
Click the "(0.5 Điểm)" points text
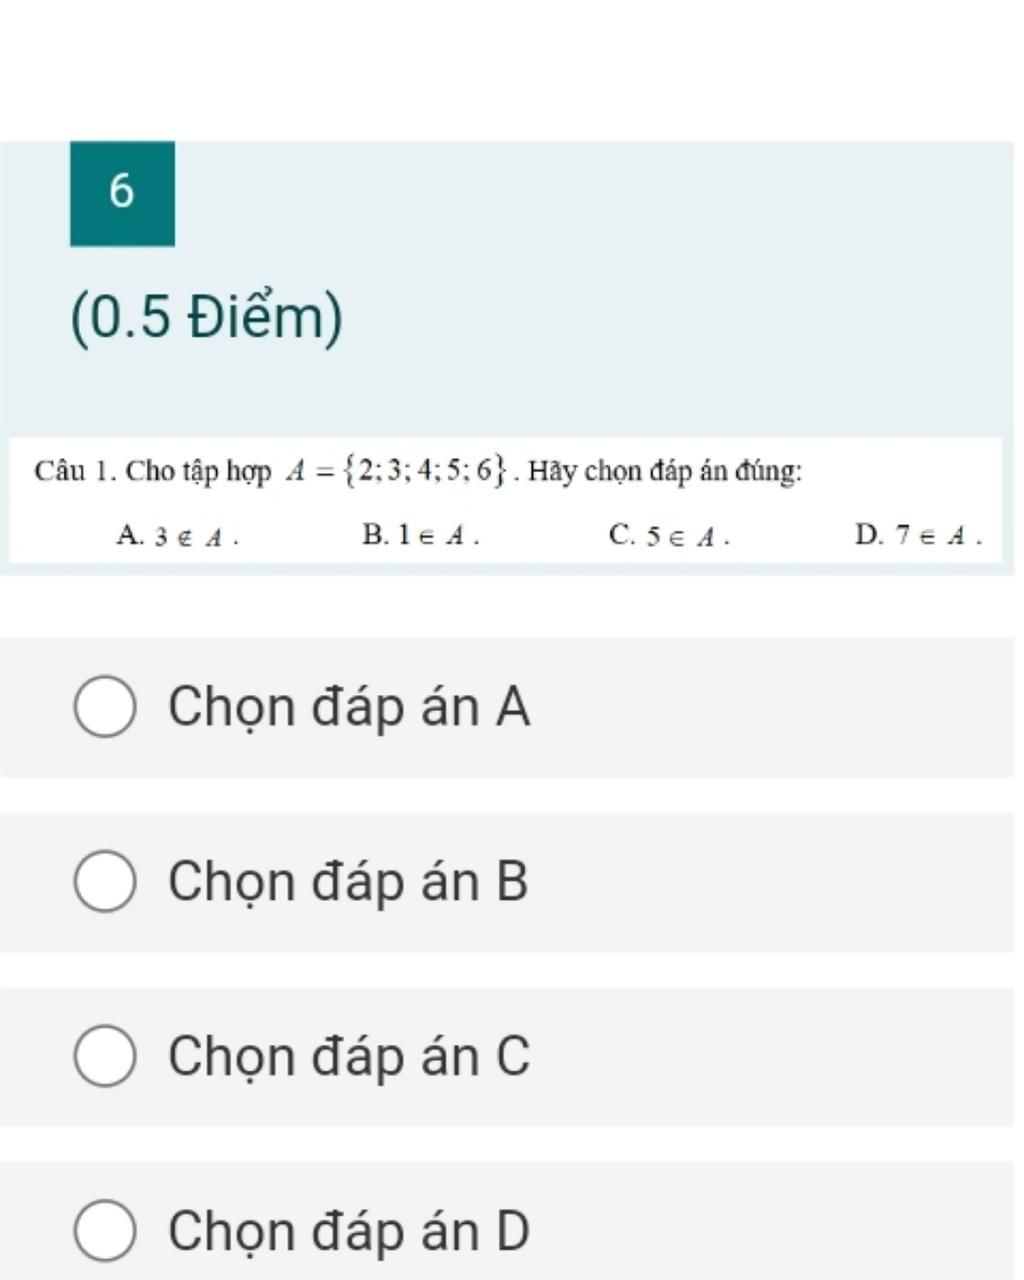point(207,319)
